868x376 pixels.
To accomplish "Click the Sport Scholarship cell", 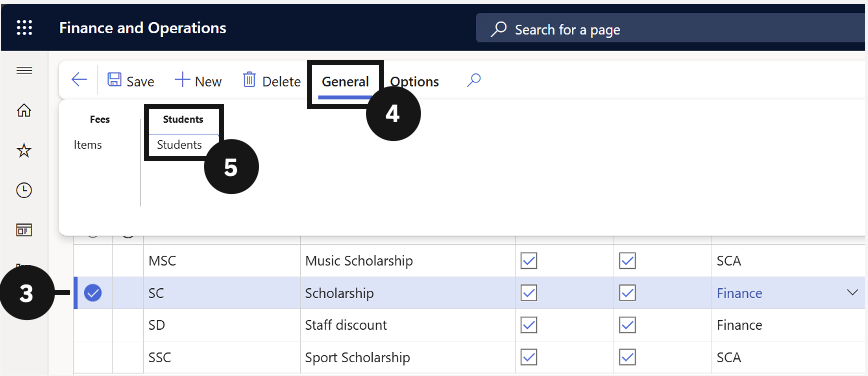I will coord(408,357).
